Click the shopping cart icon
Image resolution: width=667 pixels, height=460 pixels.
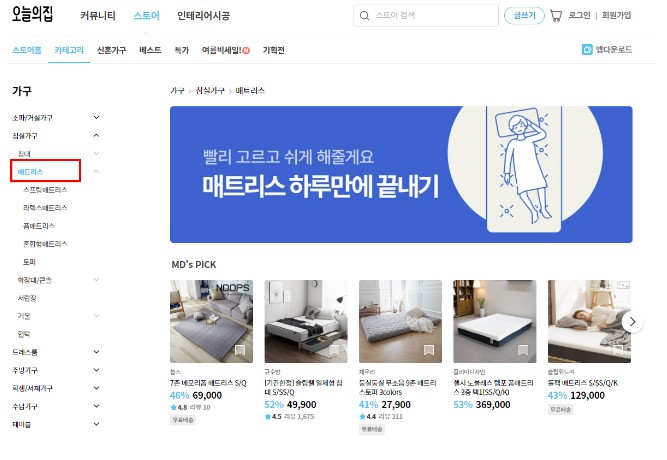click(556, 16)
